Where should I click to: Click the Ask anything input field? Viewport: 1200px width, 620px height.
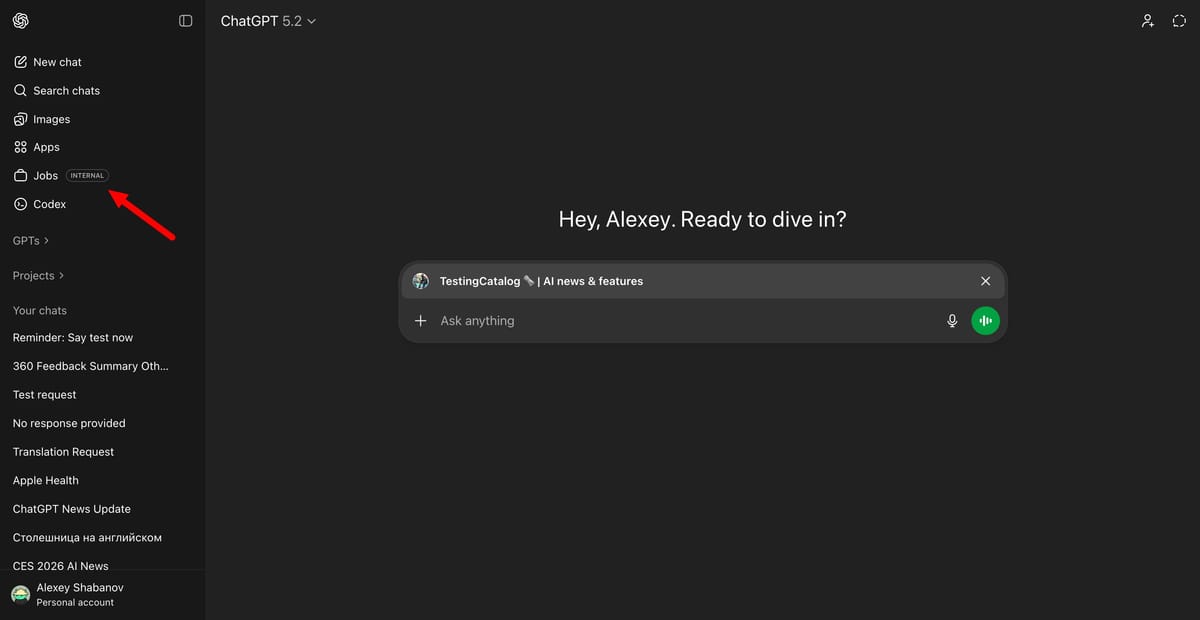[x=600, y=320]
